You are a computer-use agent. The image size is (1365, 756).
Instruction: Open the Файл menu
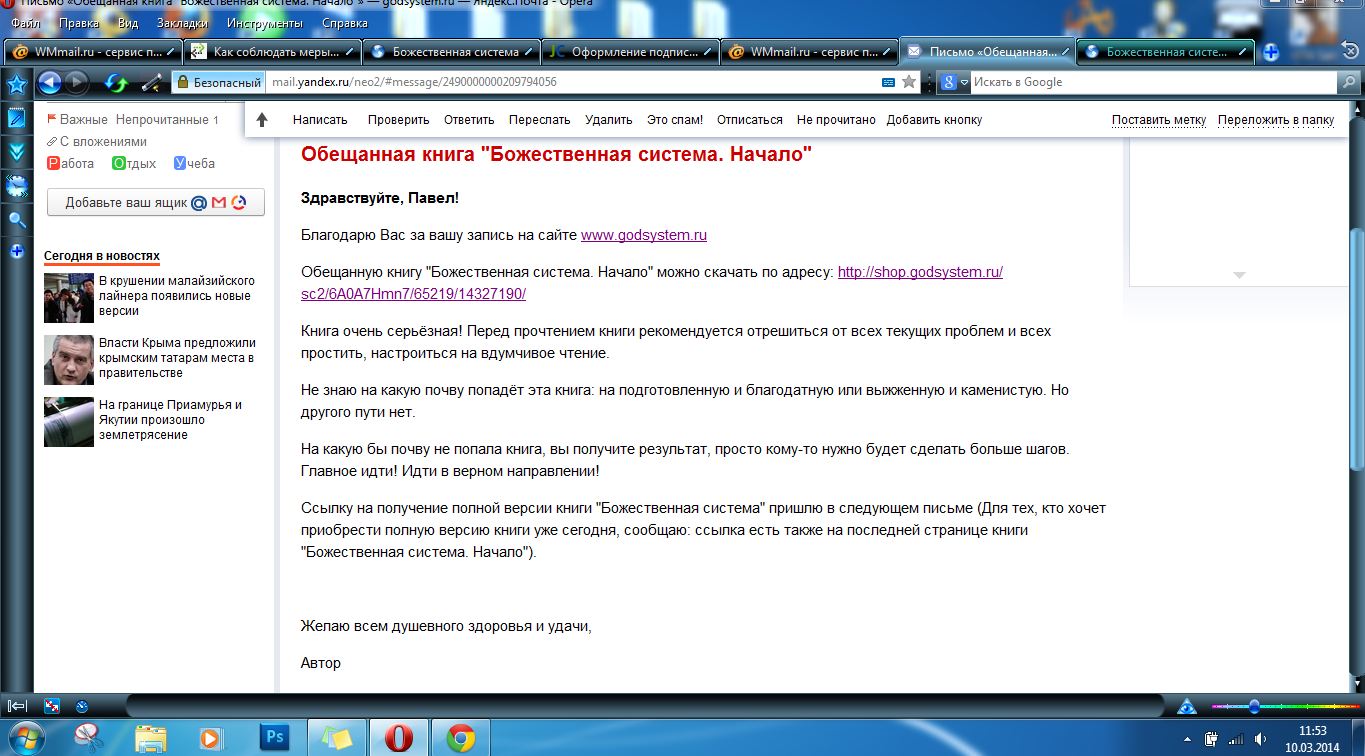click(25, 23)
